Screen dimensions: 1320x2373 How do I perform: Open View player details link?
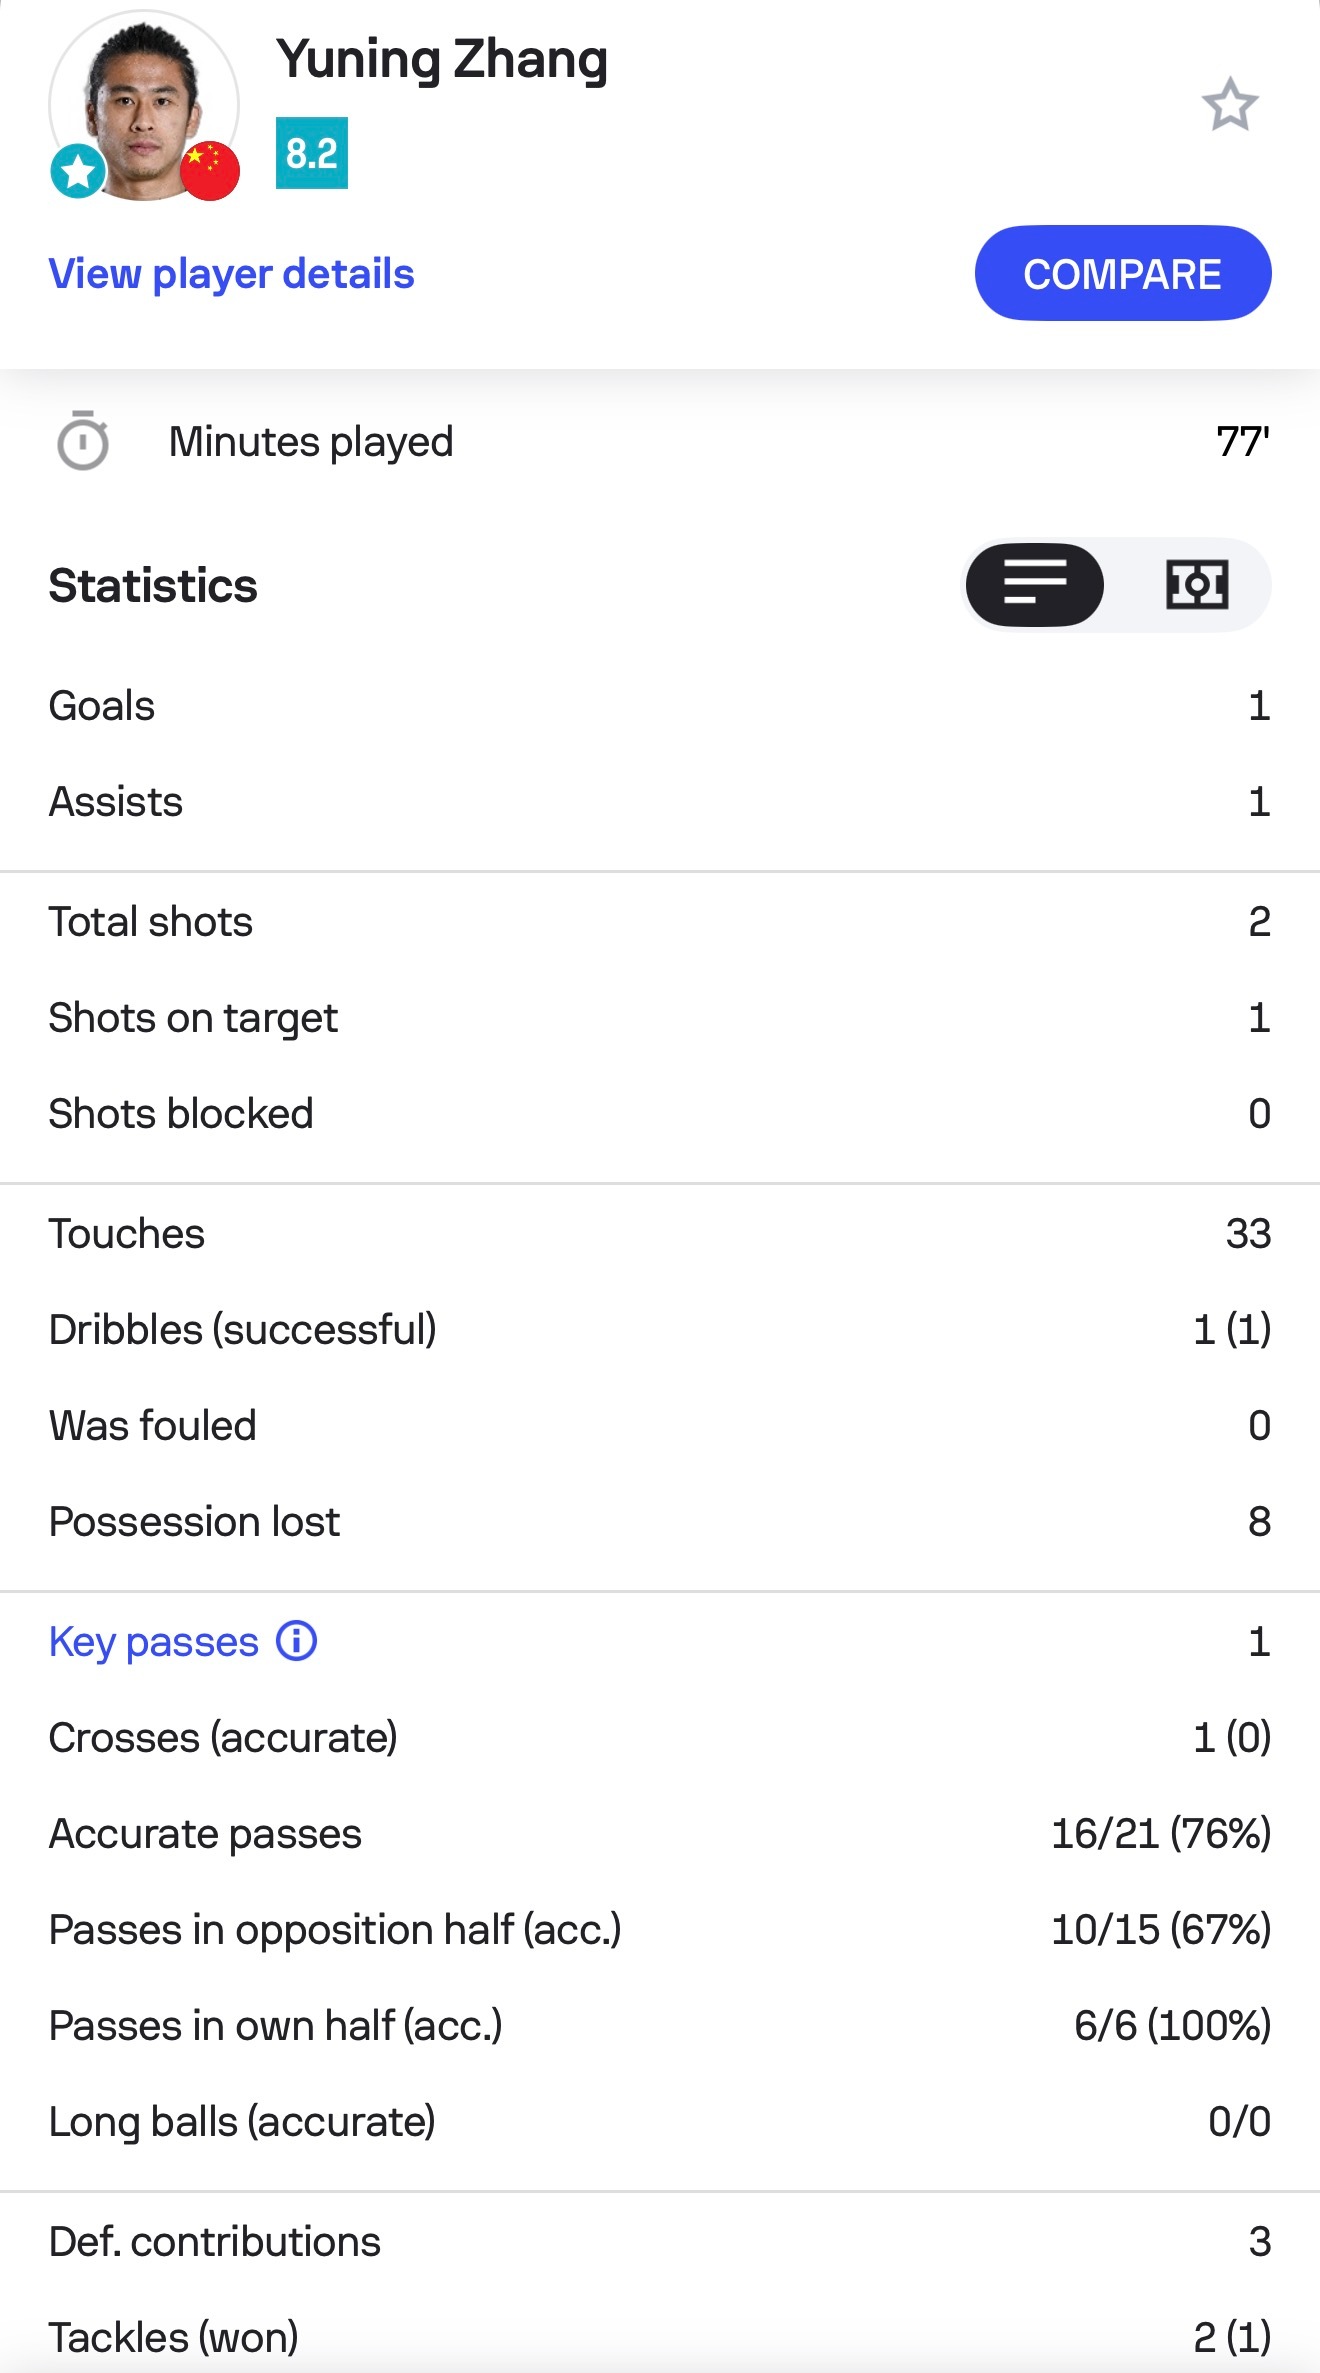click(x=231, y=274)
